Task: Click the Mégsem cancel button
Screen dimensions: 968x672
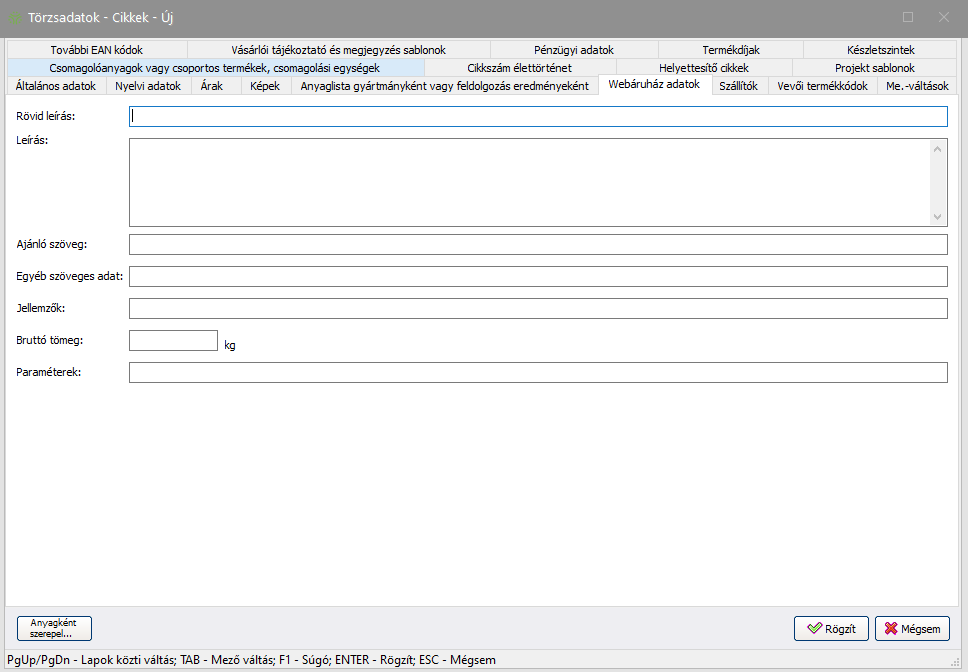Action: [x=912, y=629]
